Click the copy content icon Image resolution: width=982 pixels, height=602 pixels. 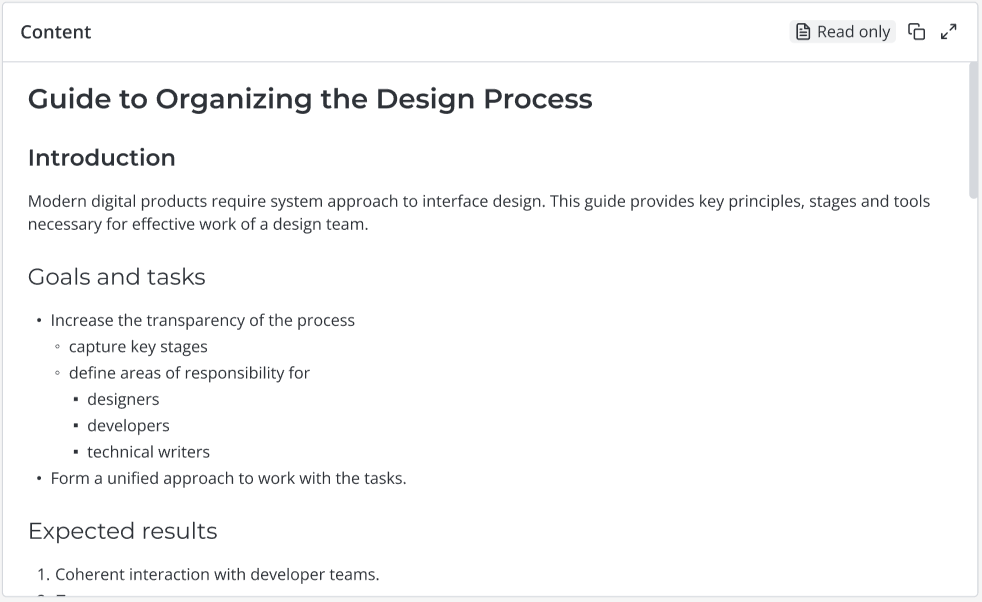[x=916, y=32]
